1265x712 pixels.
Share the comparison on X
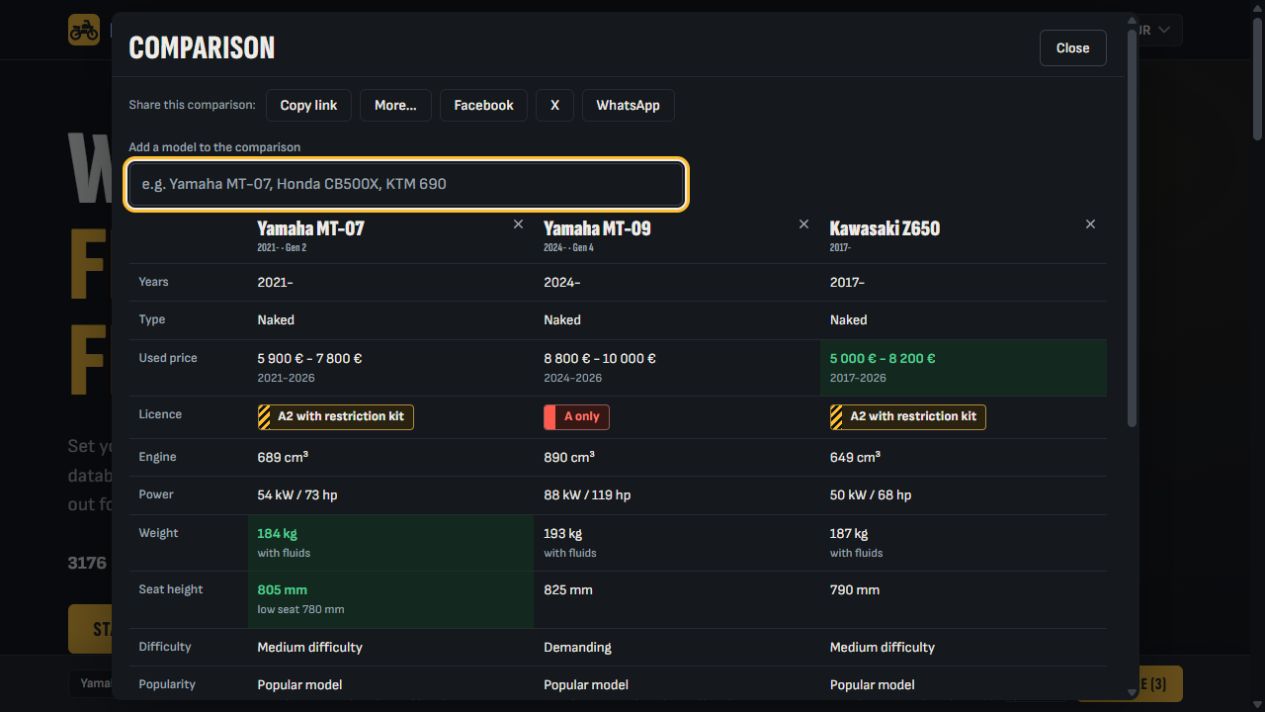pos(555,105)
